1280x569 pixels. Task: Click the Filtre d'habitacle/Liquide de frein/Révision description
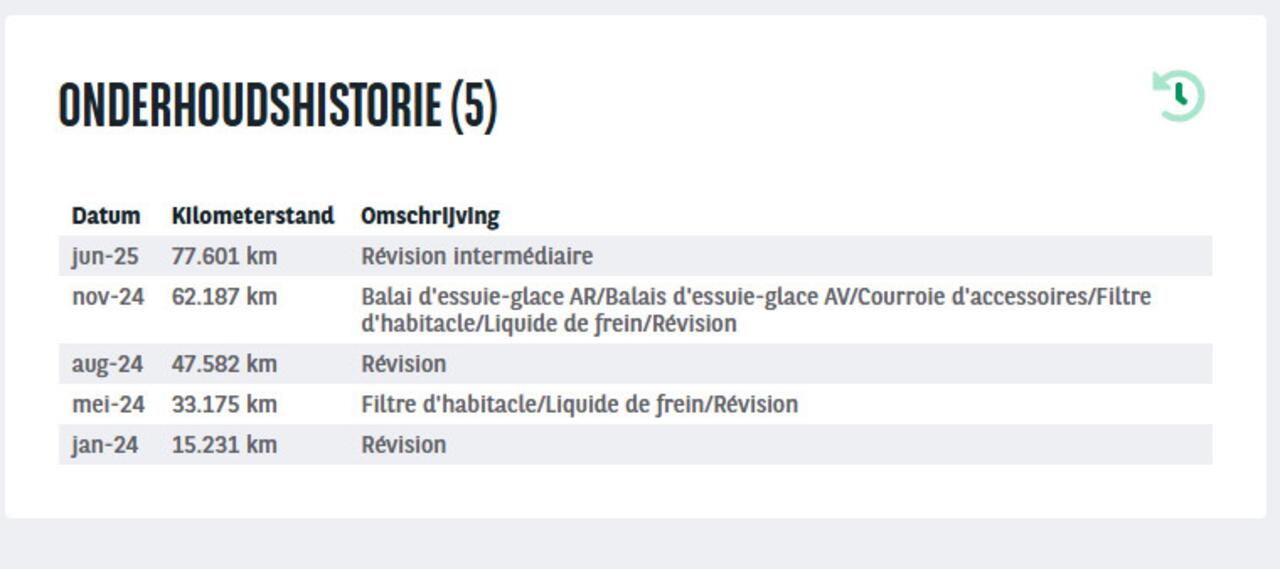point(579,405)
